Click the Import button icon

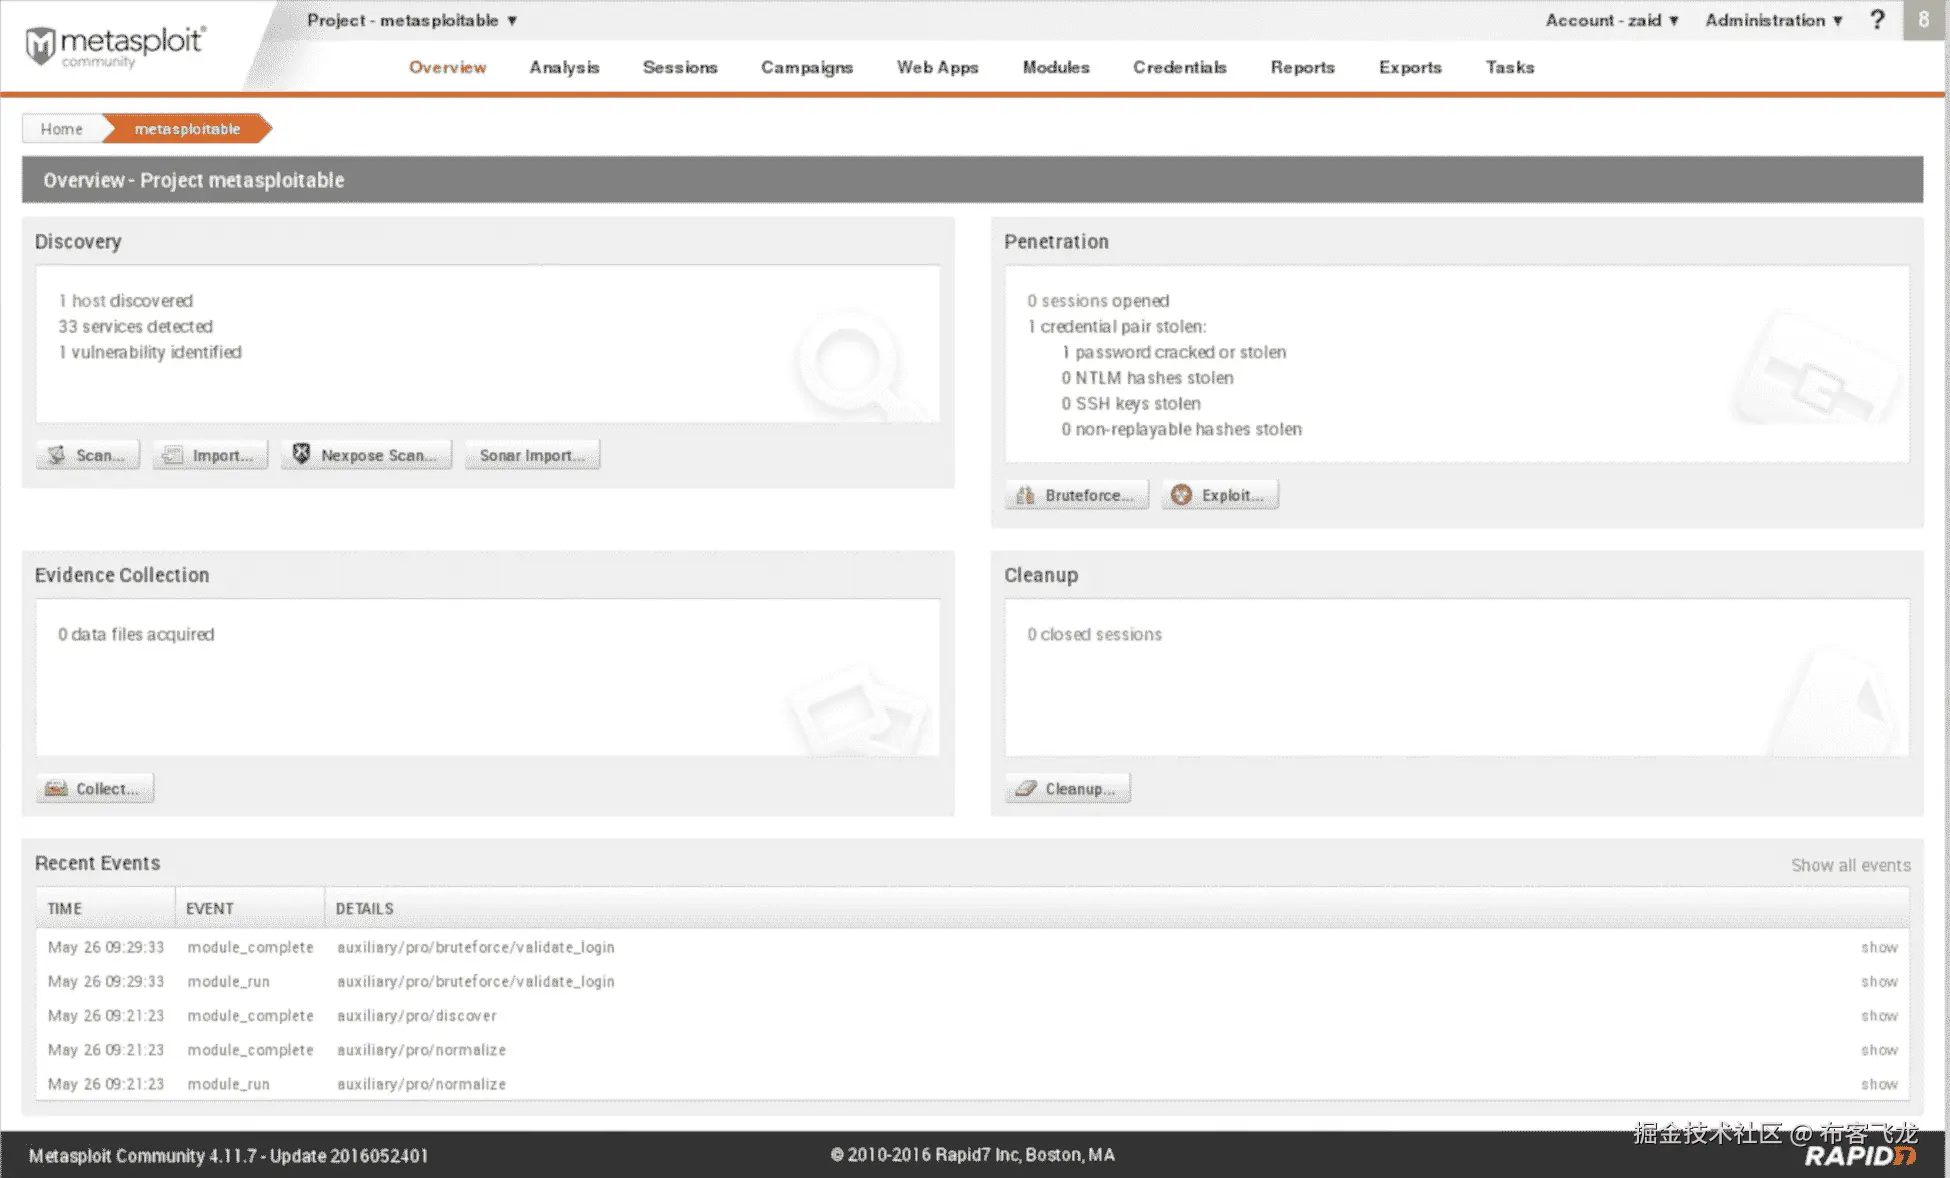(x=173, y=455)
